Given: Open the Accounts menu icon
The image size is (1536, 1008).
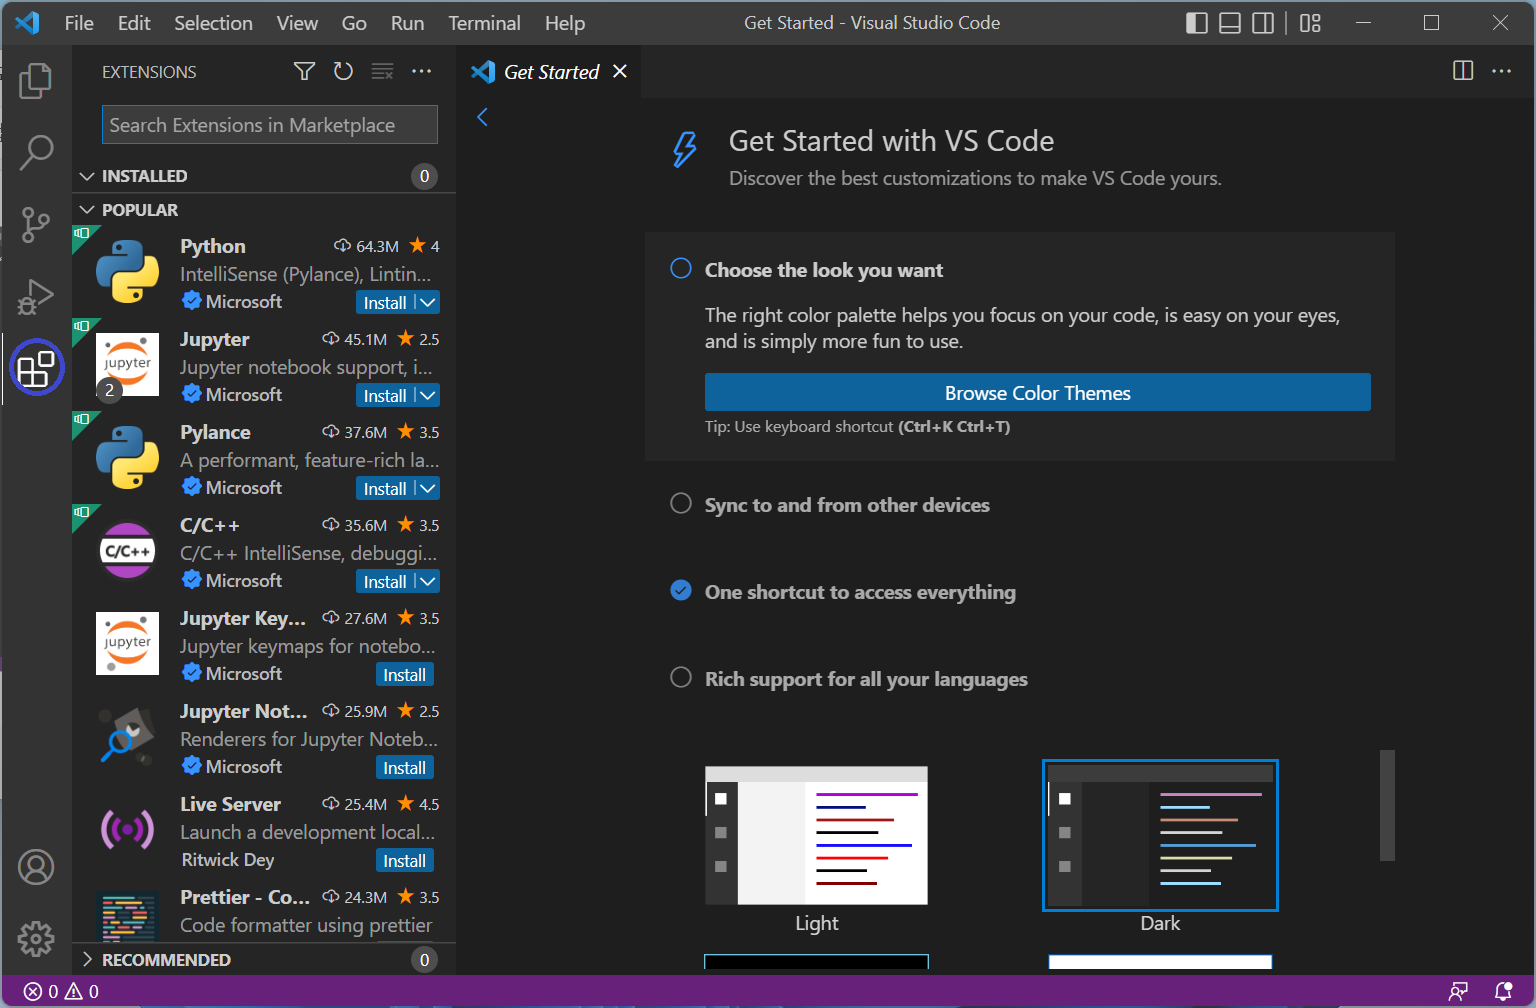Looking at the screenshot, I should point(36,867).
